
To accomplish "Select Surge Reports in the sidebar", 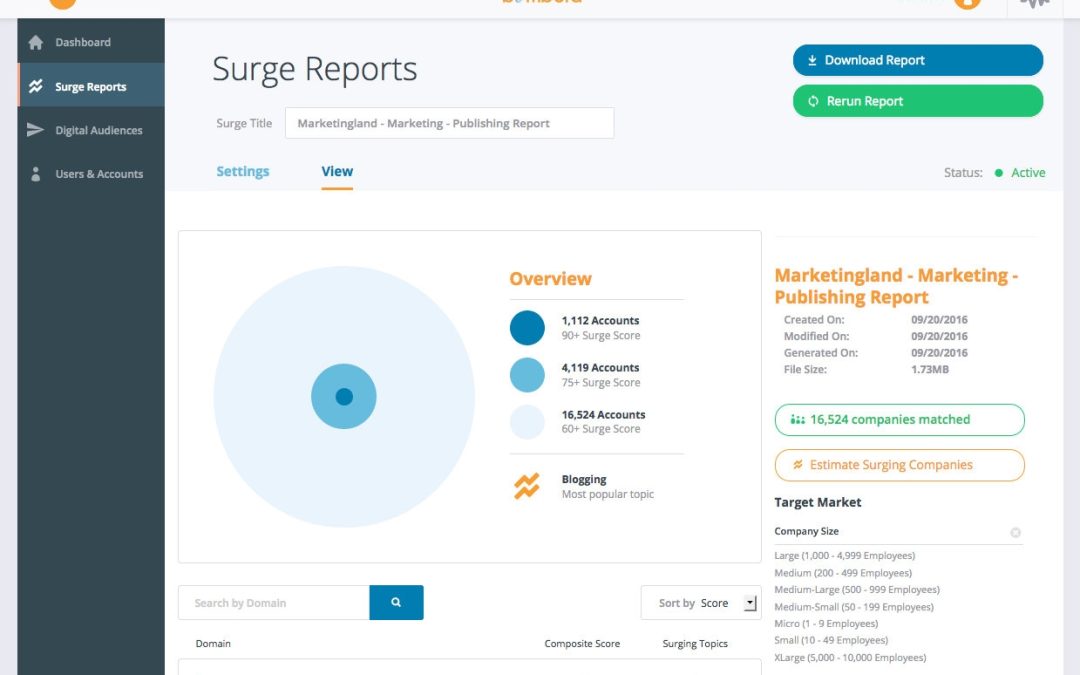I will 91,86.
